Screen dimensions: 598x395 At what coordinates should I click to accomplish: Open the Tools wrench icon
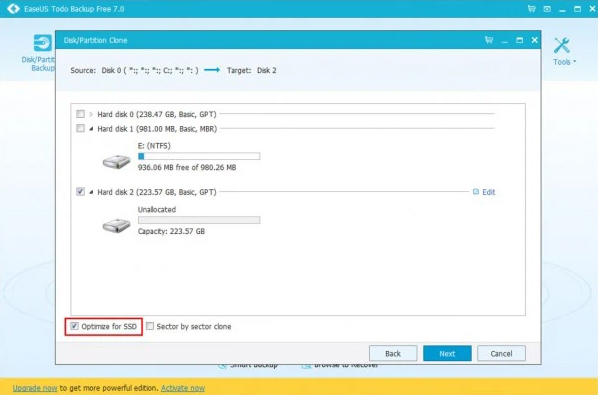(x=562, y=45)
